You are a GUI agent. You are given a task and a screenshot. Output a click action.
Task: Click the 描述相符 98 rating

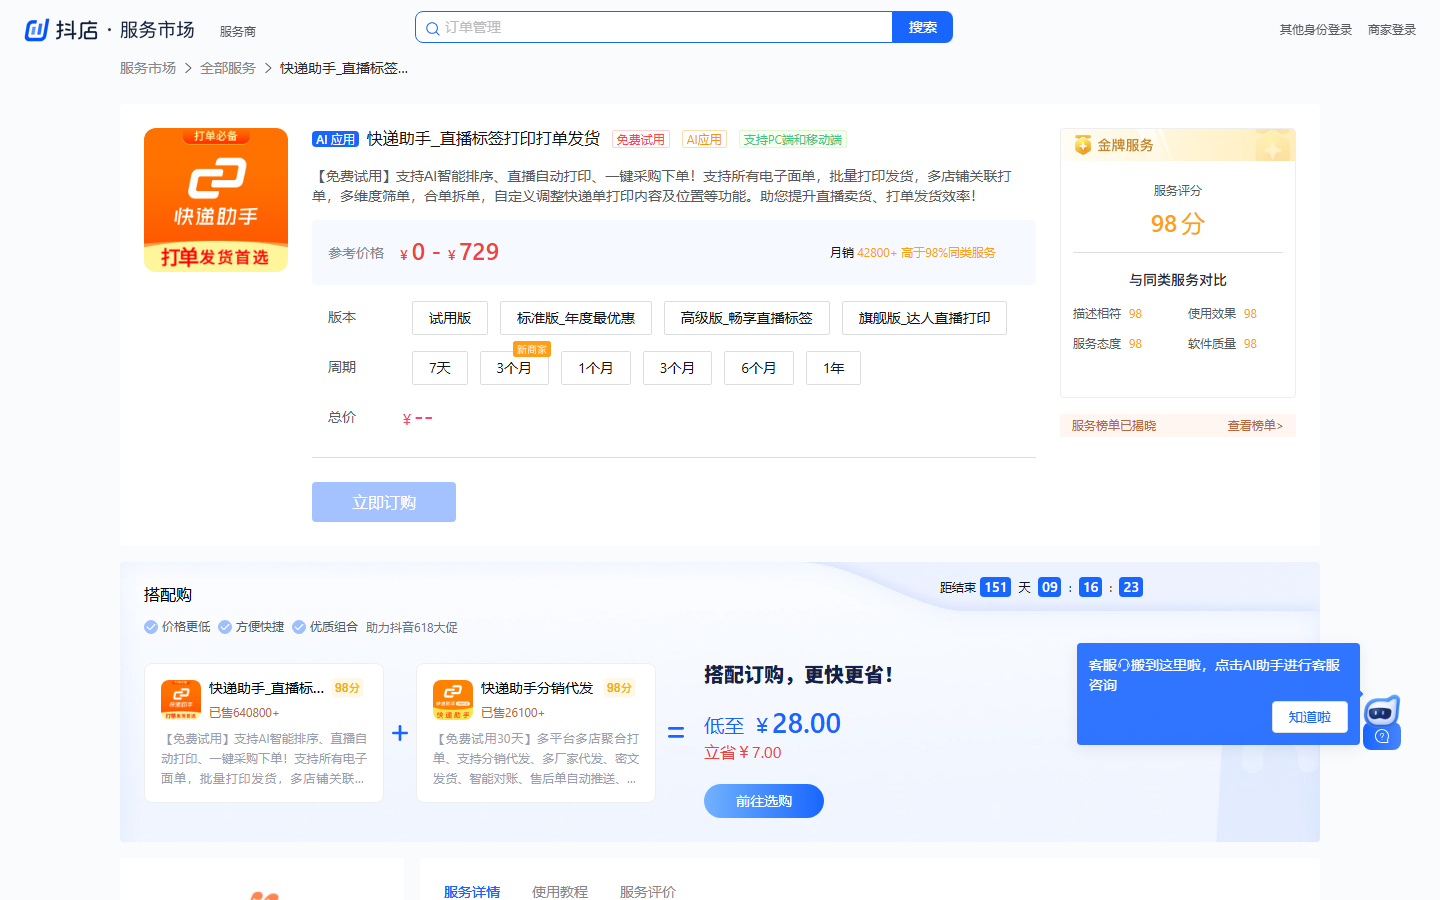point(1107,314)
